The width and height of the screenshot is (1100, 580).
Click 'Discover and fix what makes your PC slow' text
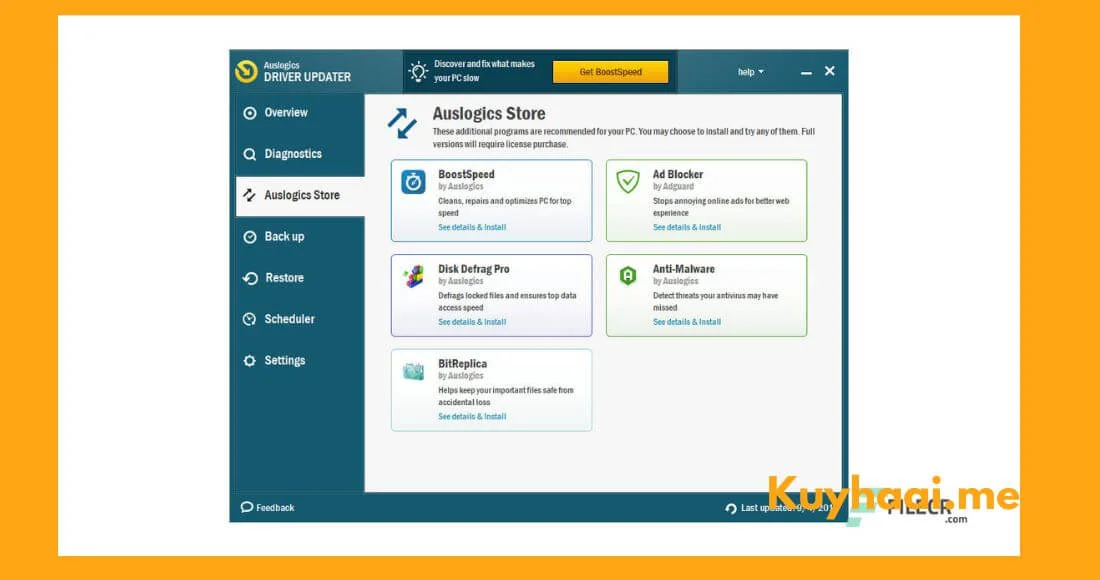pos(484,71)
